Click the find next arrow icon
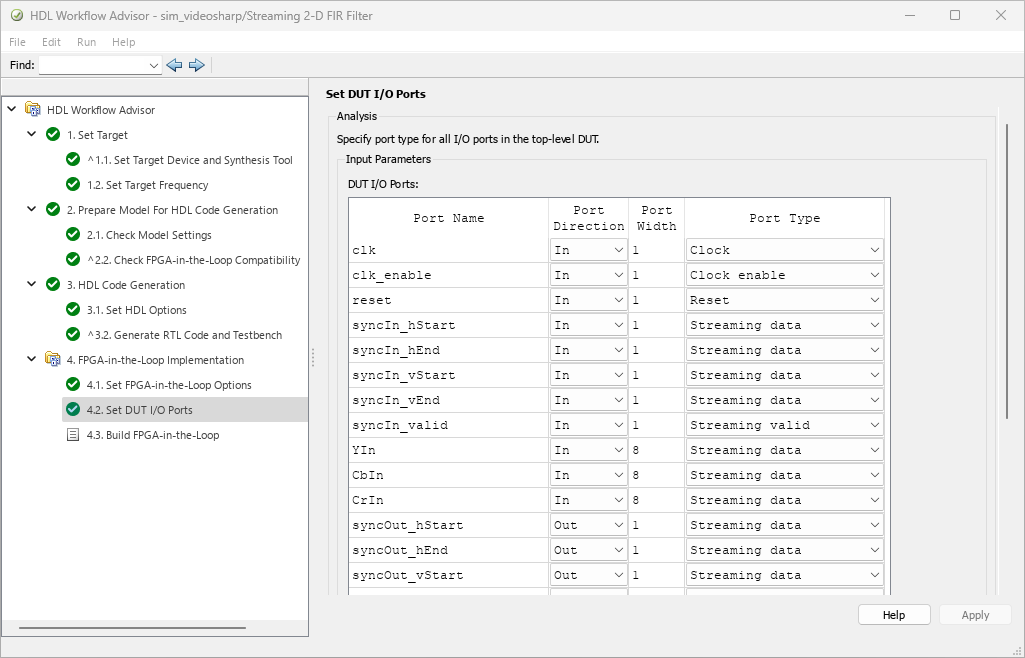 pos(197,65)
